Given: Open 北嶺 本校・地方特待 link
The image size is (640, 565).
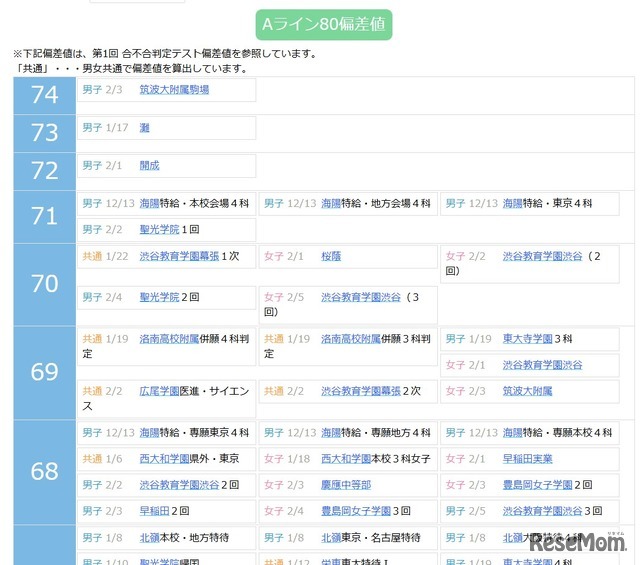Looking at the screenshot, I should click(149, 538).
